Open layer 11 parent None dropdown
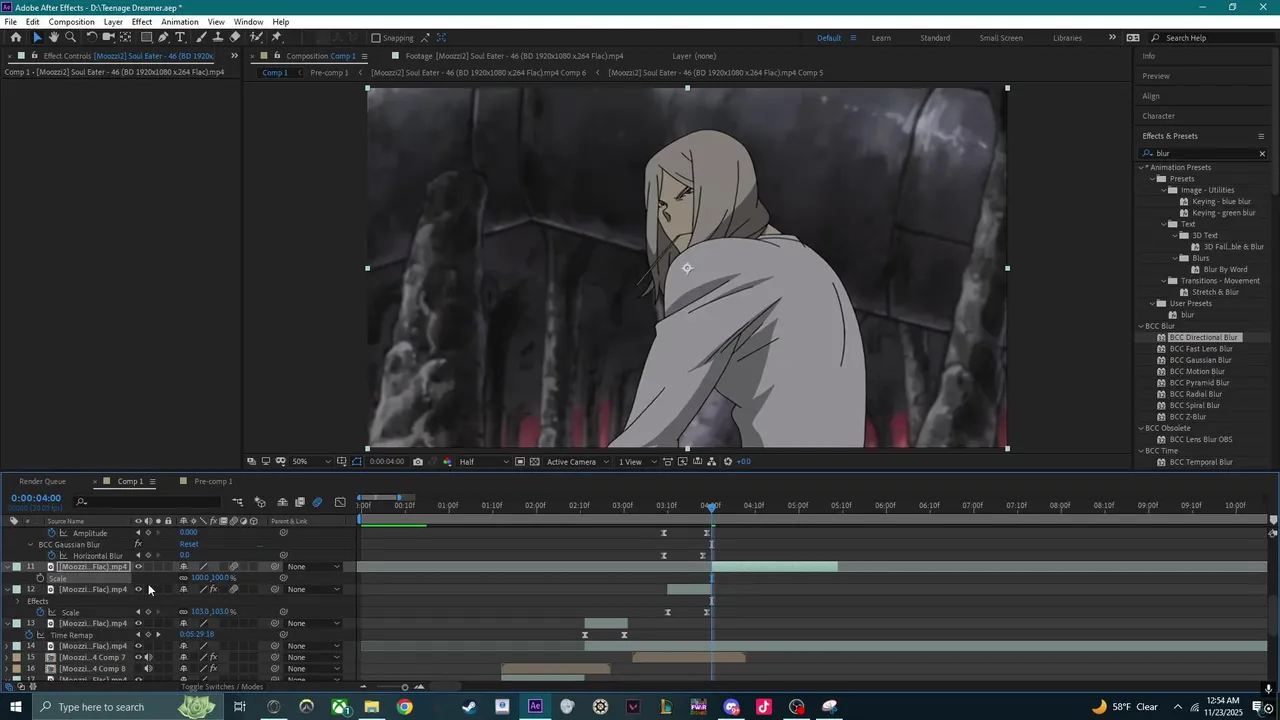The width and height of the screenshot is (1280, 720). 313,567
